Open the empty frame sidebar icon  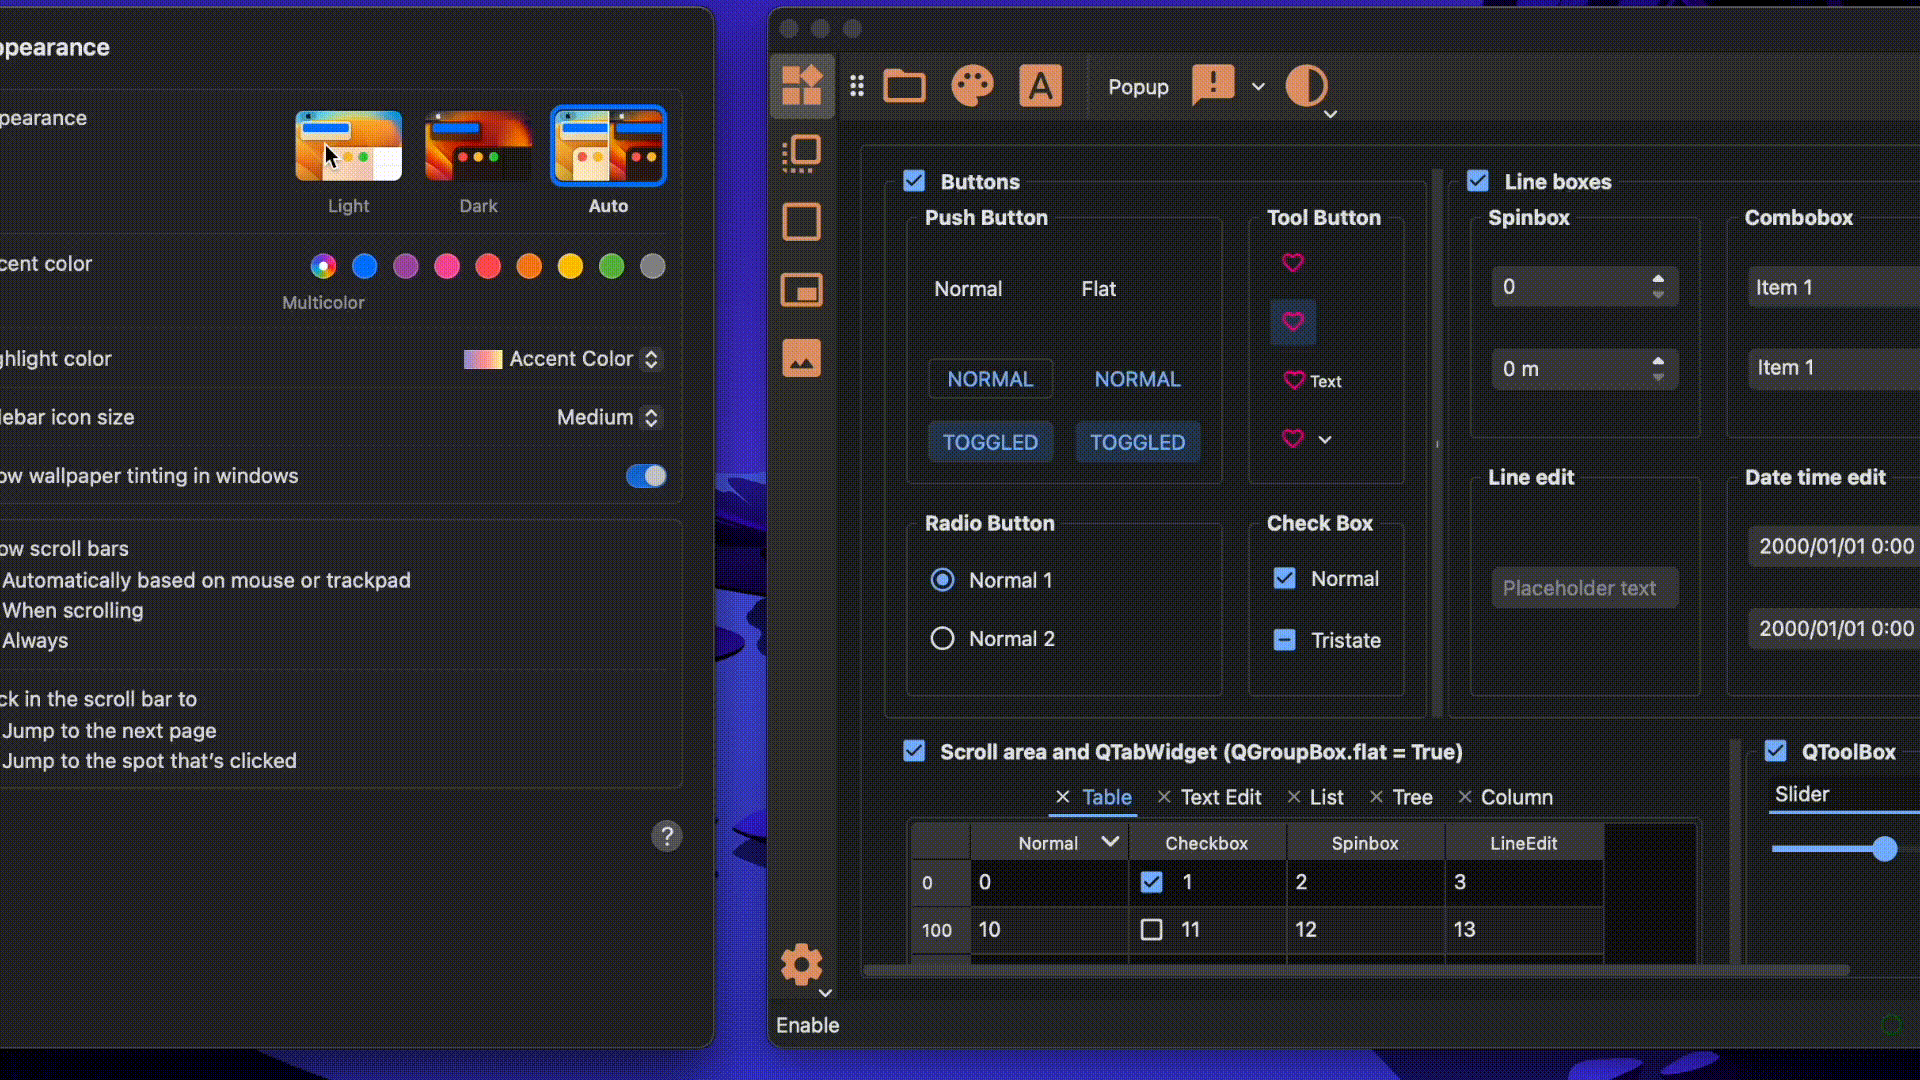pyautogui.click(x=801, y=222)
